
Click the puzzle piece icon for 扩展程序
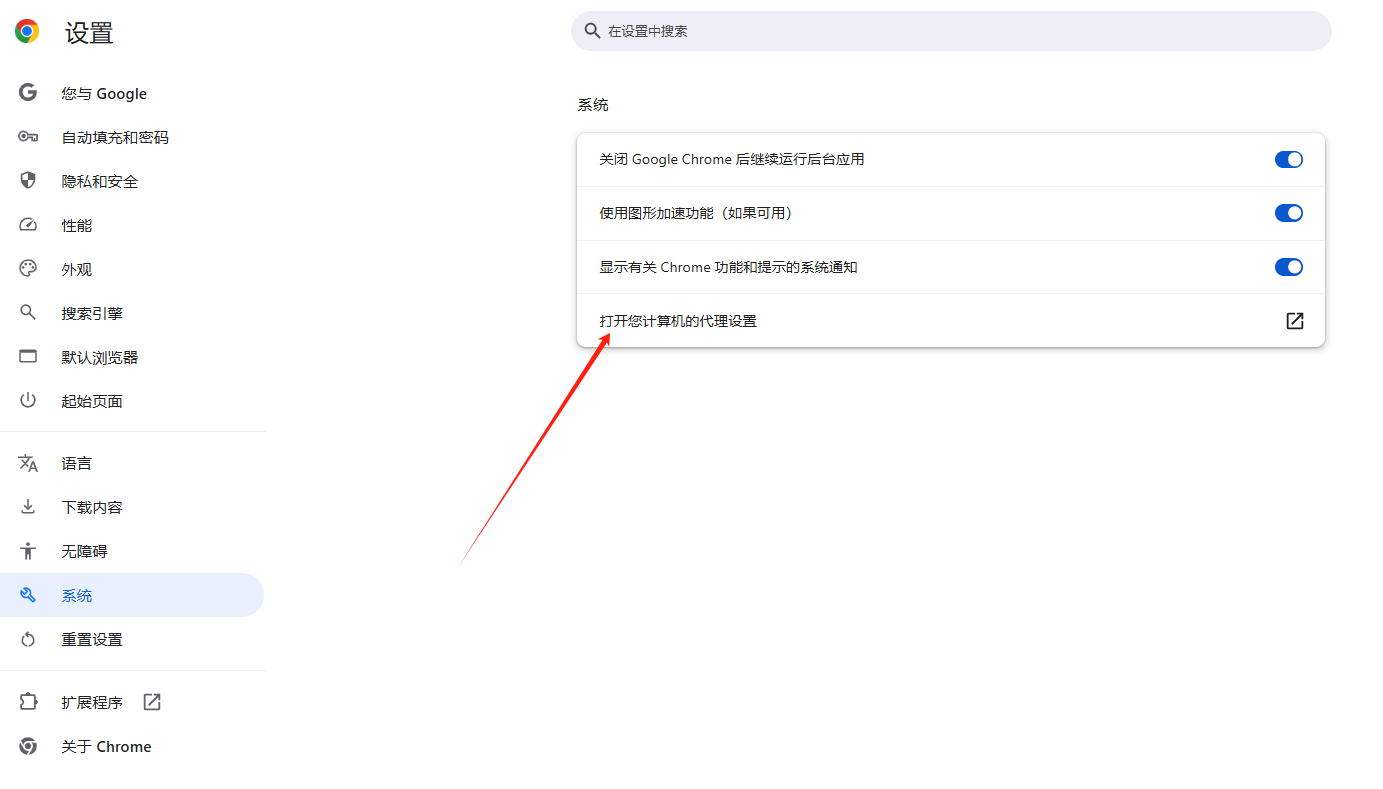click(28, 702)
